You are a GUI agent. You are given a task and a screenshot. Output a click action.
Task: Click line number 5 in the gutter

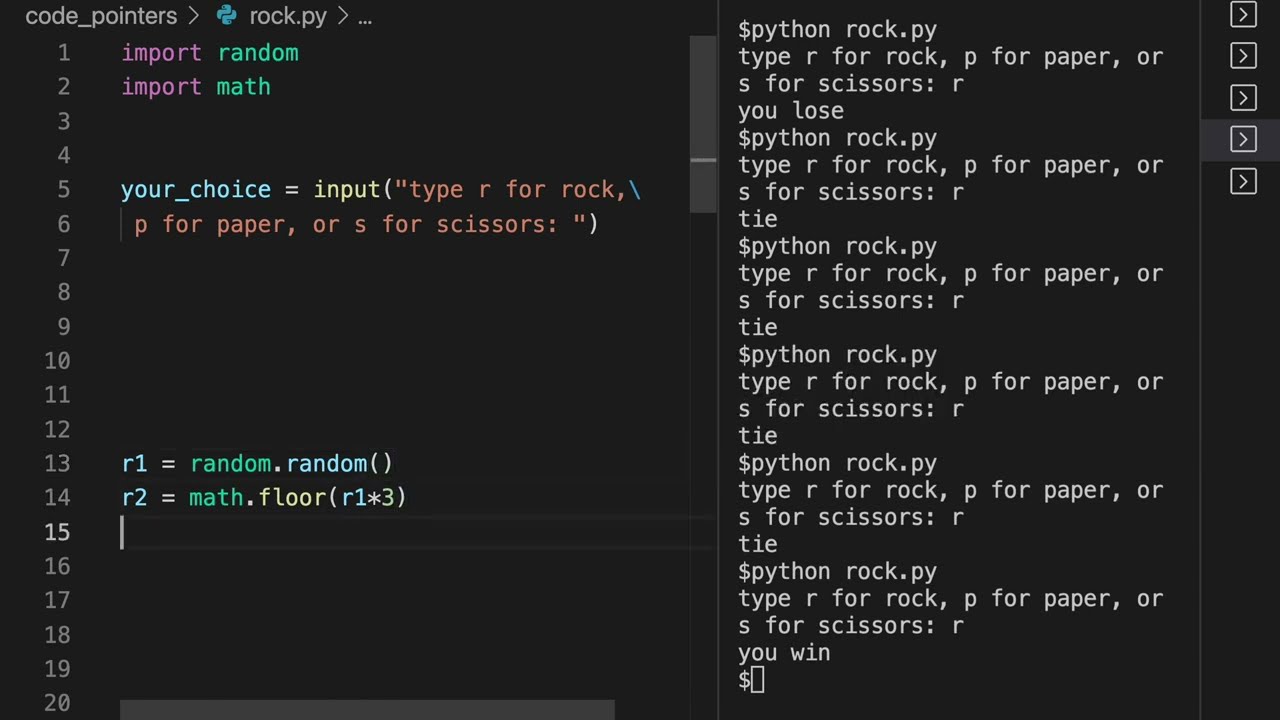pyautogui.click(x=64, y=190)
